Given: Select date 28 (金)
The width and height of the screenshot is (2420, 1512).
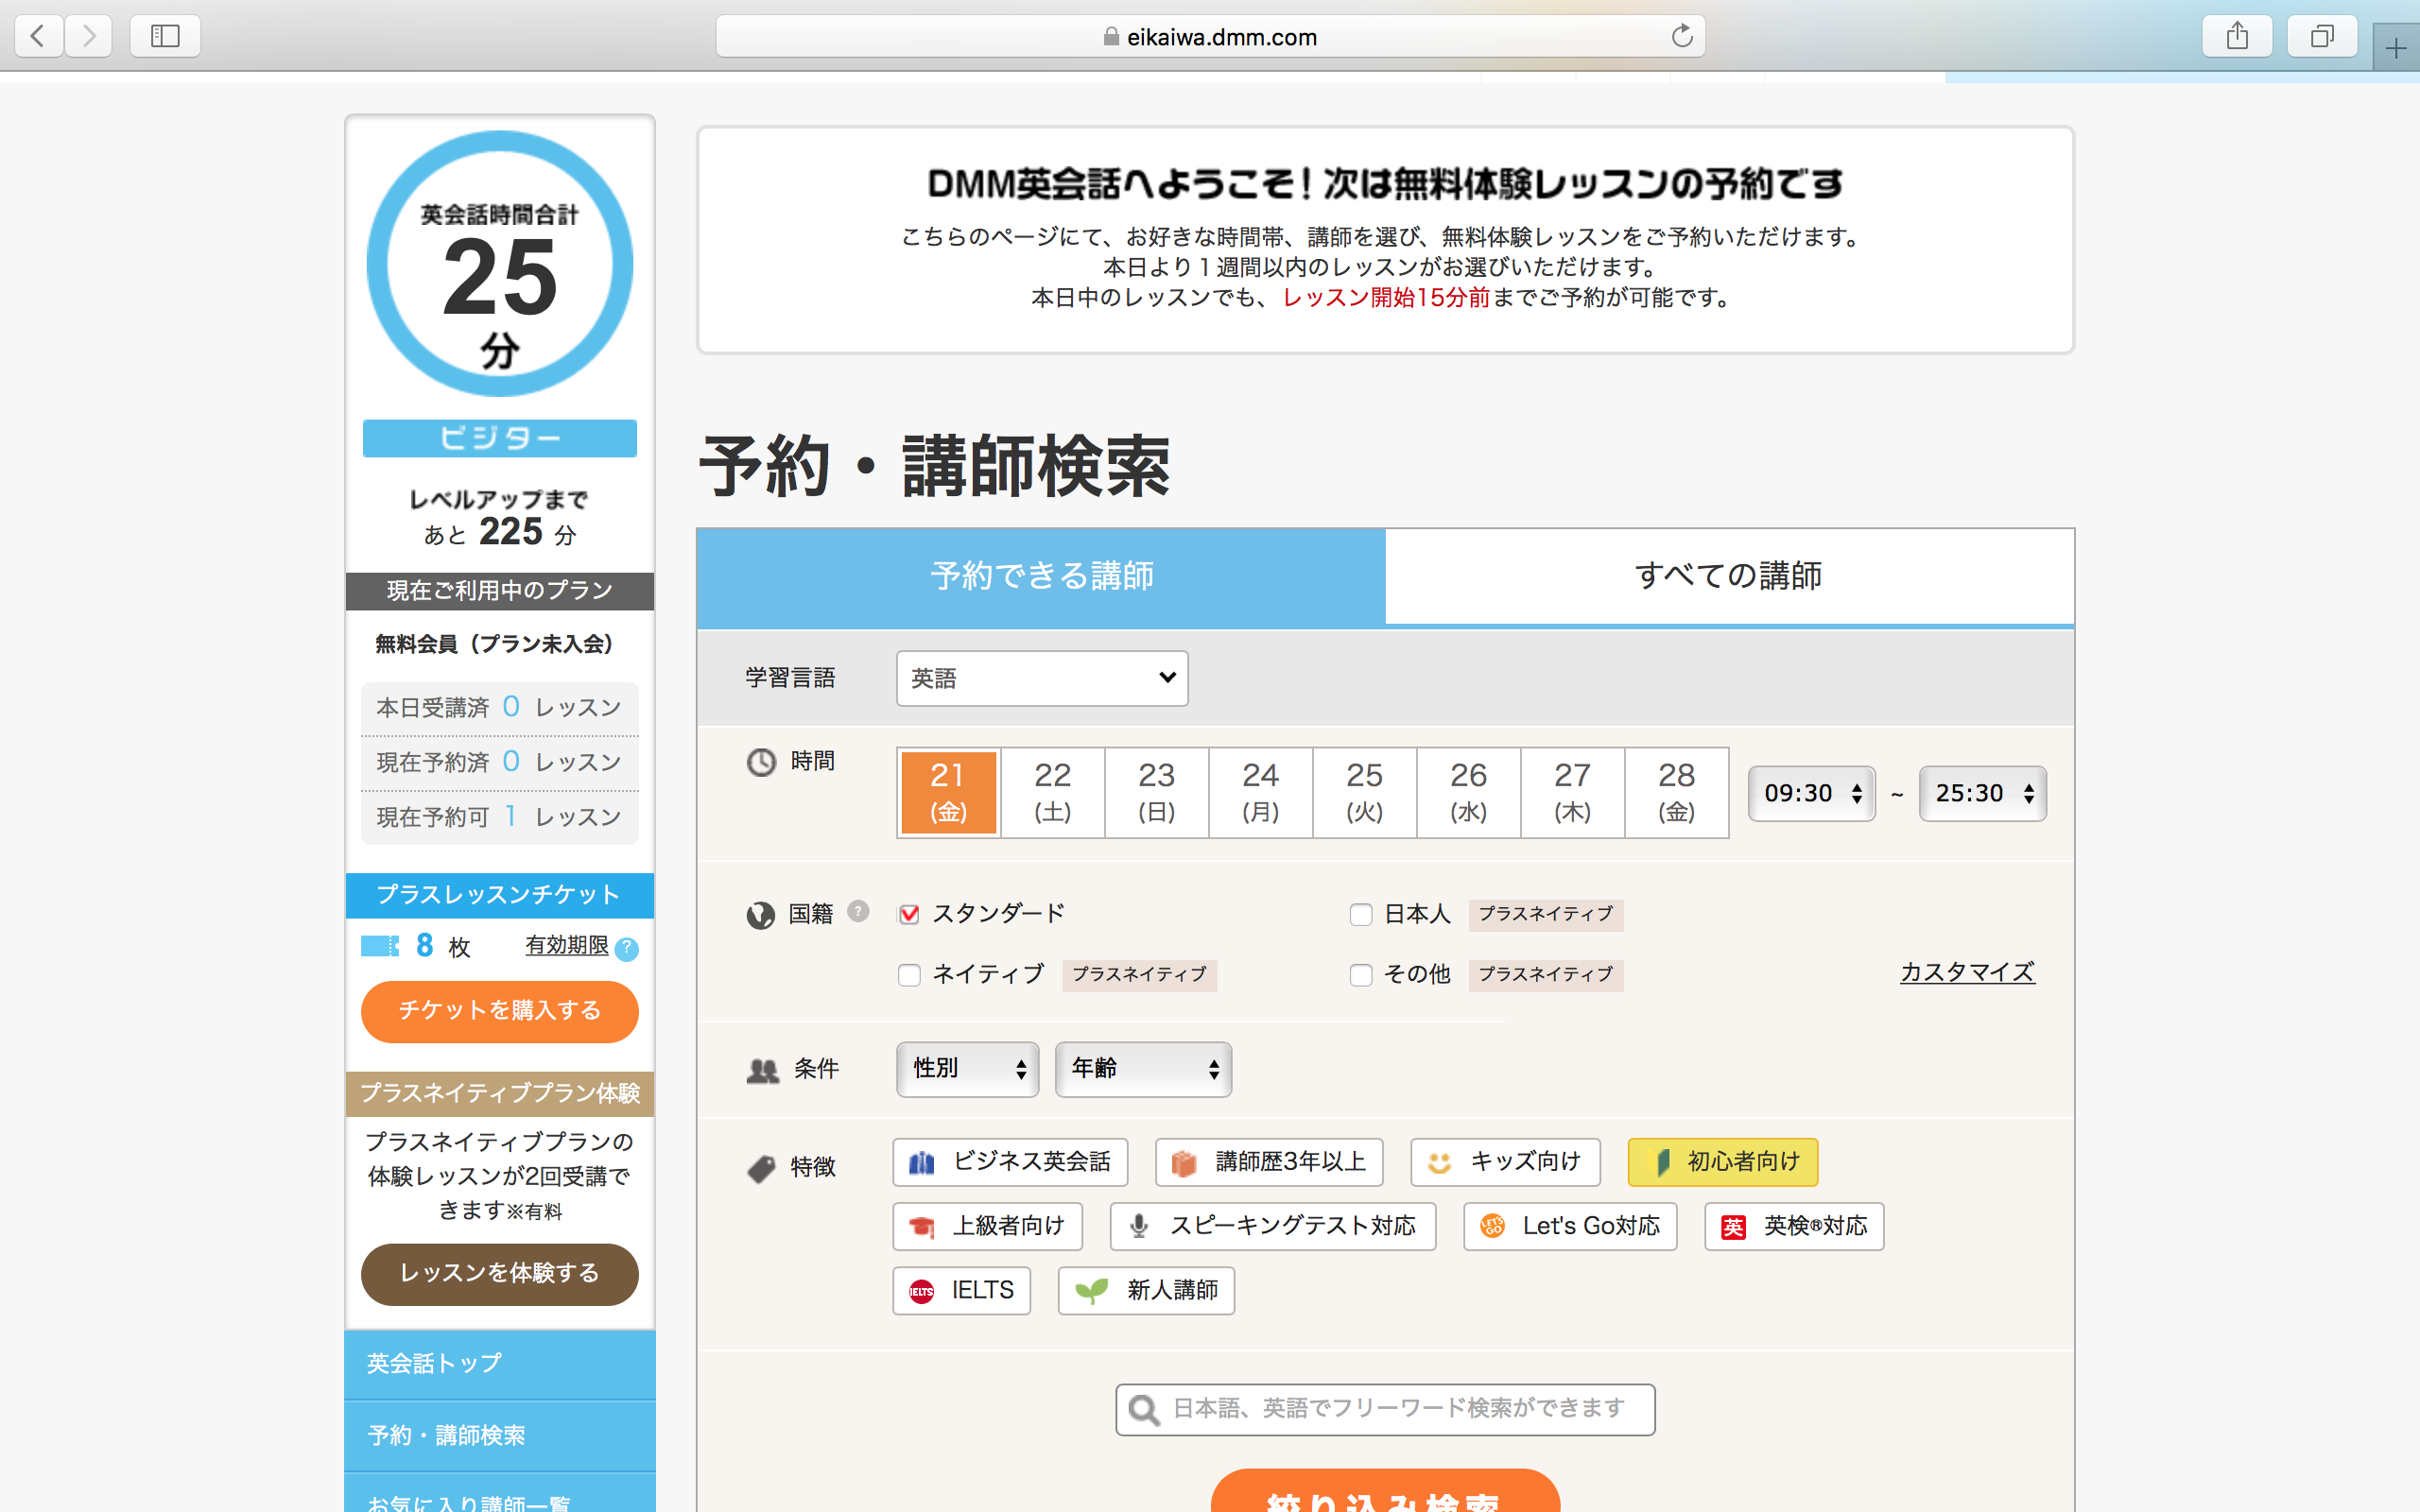Looking at the screenshot, I should [x=1677, y=792].
